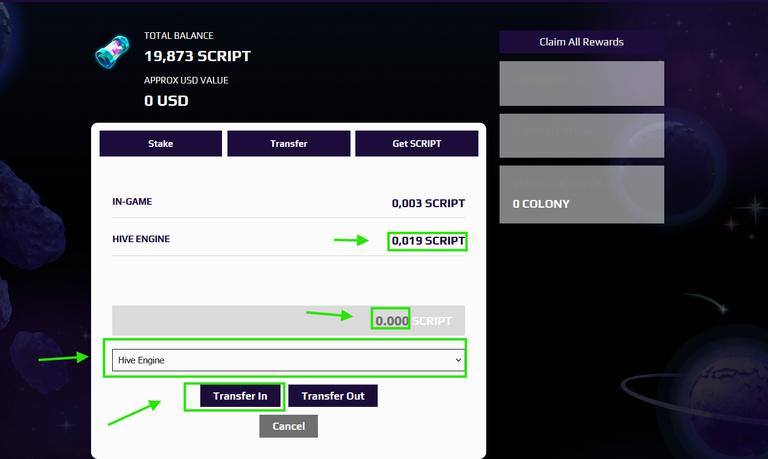Click the 0,003 SCRIPT in-game balance
This screenshot has height=459, width=768.
428,203
